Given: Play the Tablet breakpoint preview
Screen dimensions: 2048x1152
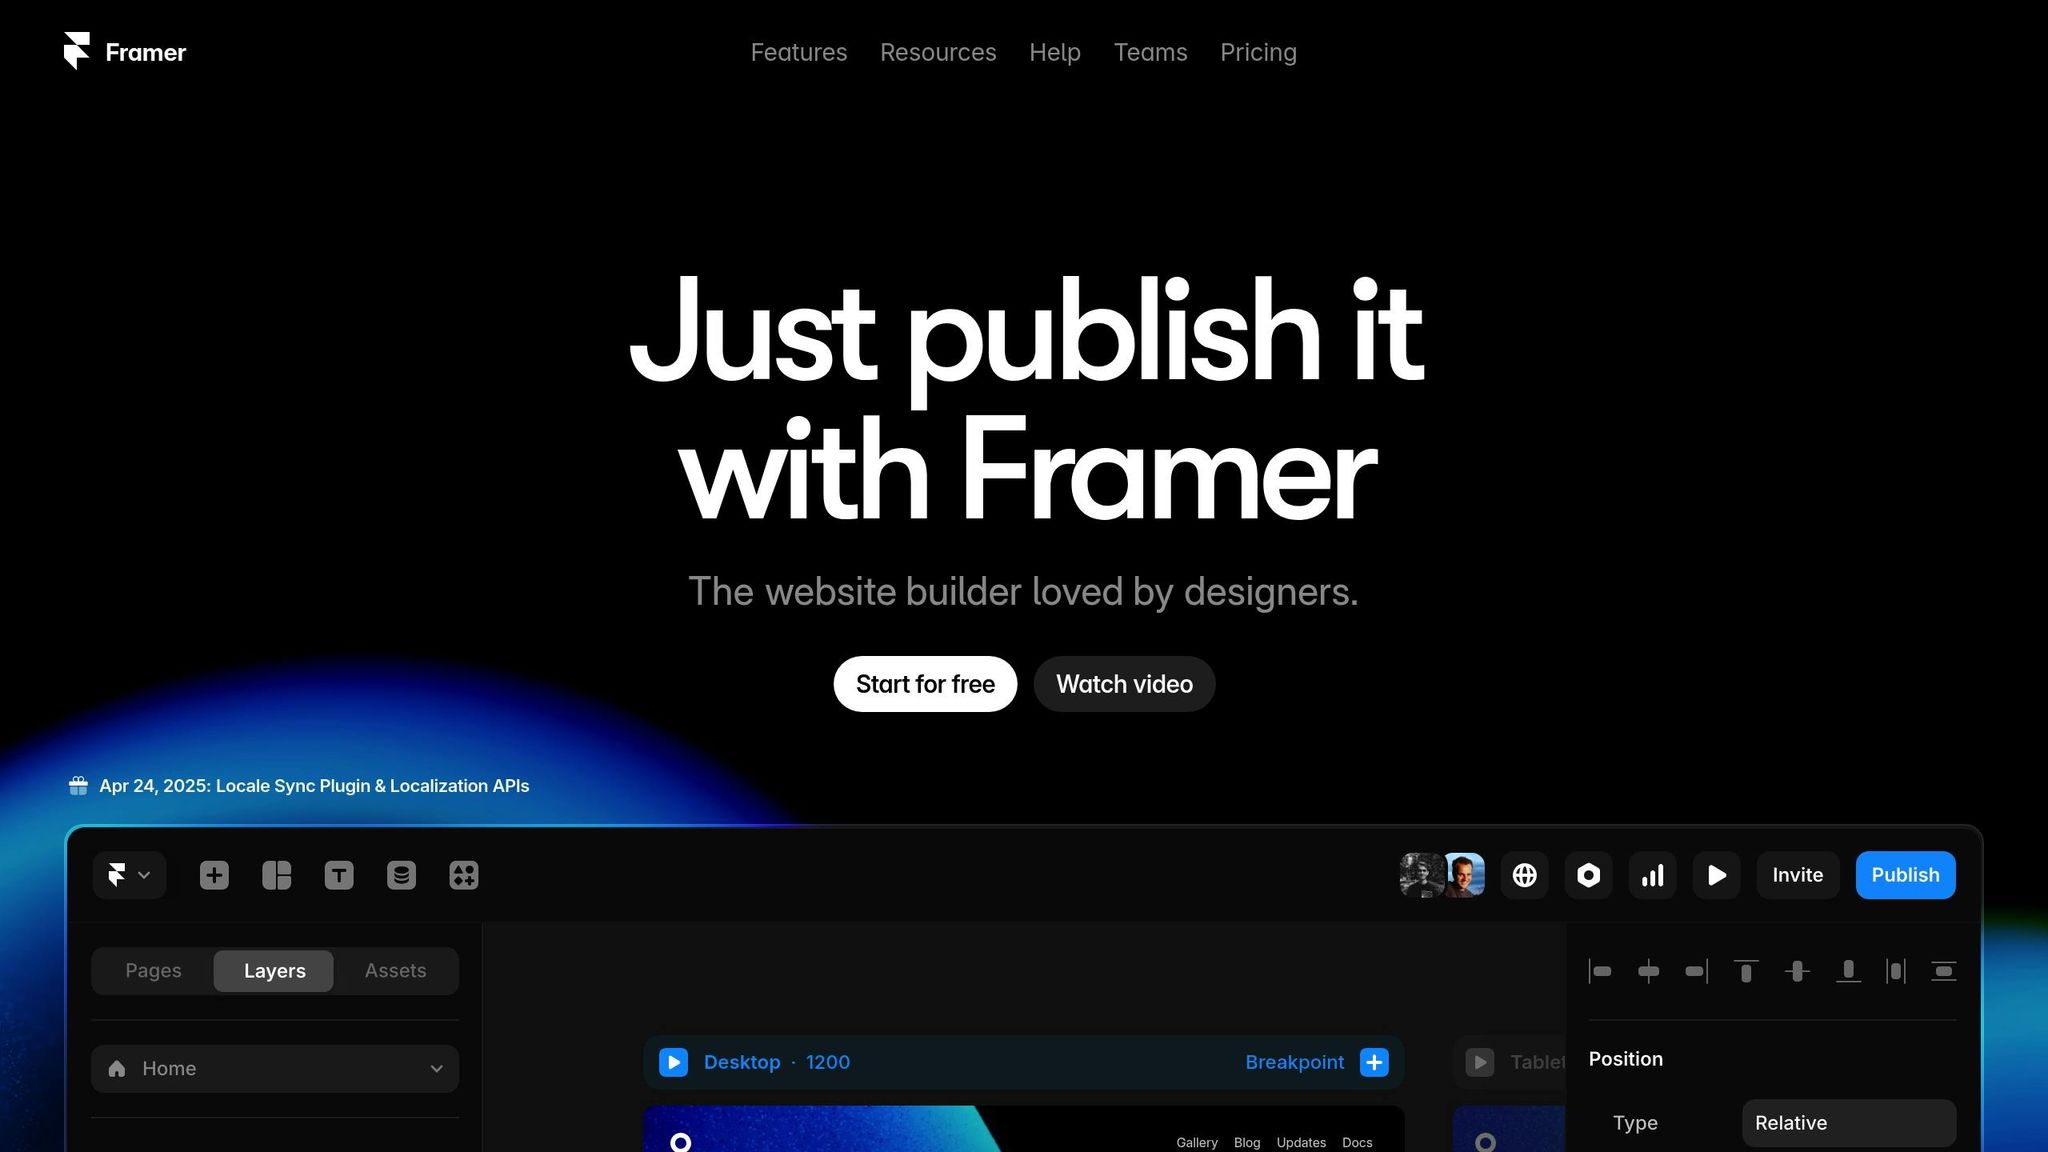Looking at the screenshot, I should pyautogui.click(x=1480, y=1062).
